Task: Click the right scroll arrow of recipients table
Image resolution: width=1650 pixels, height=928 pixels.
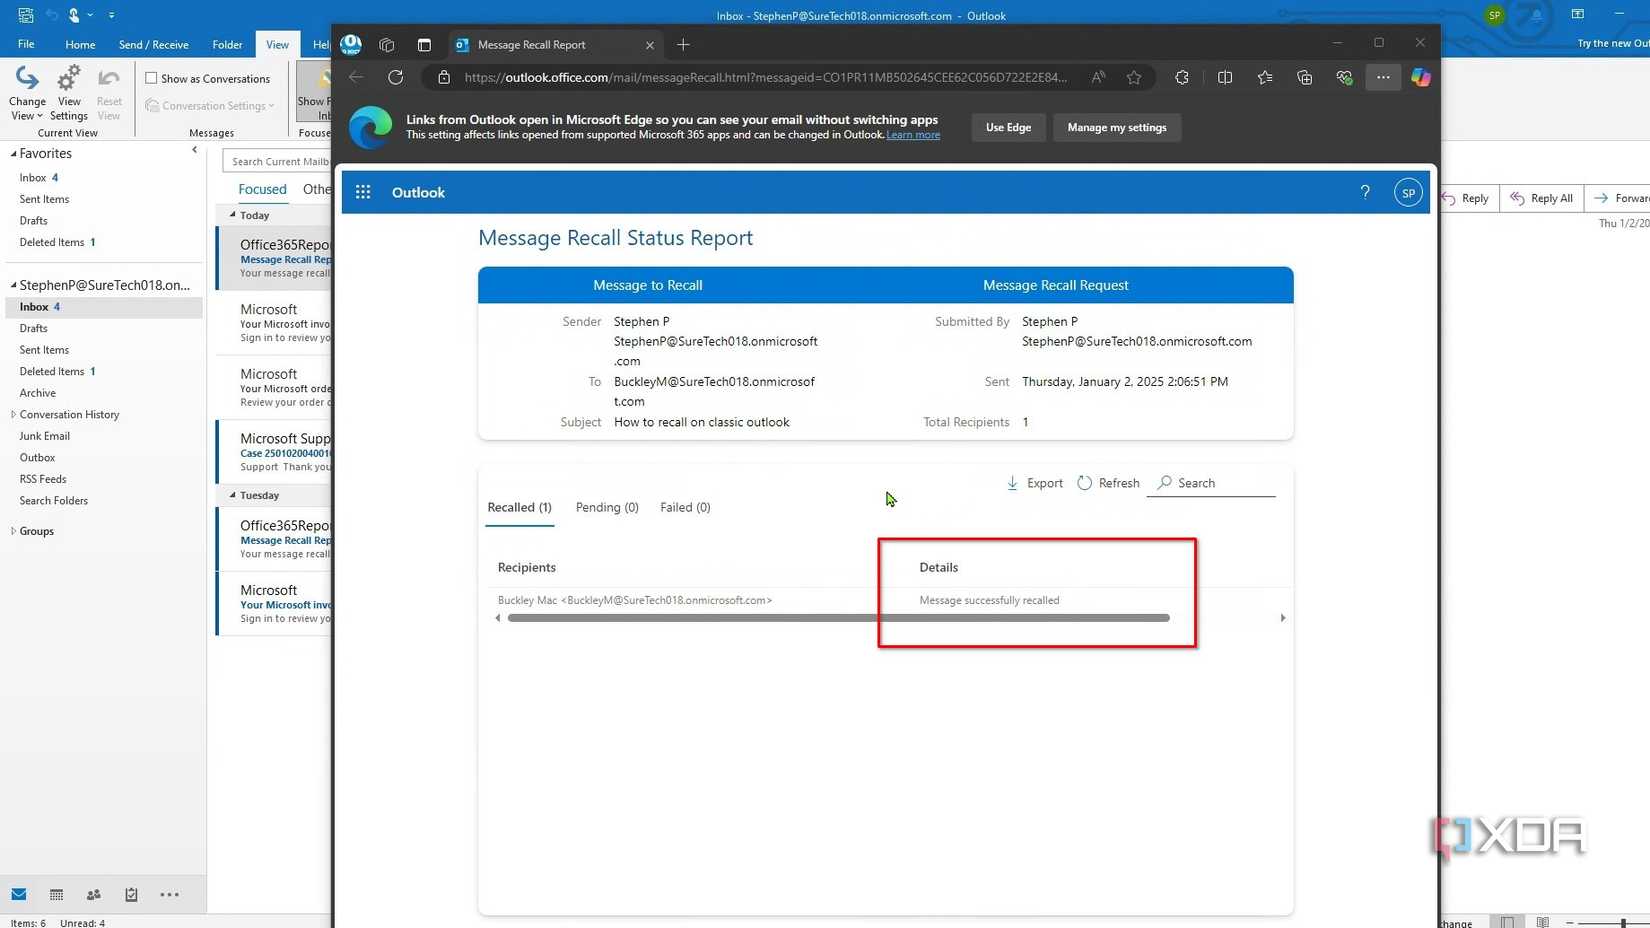Action: [x=1283, y=618]
